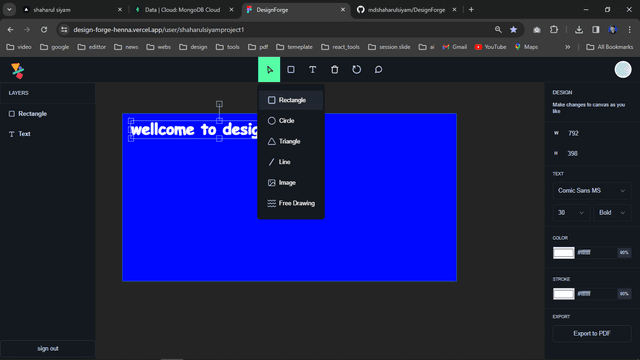Choose Circle from shapes menu

pos(291,121)
